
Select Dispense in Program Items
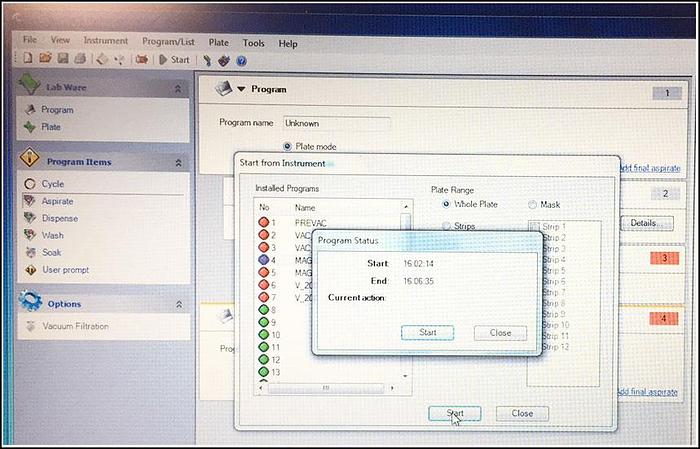(59, 218)
